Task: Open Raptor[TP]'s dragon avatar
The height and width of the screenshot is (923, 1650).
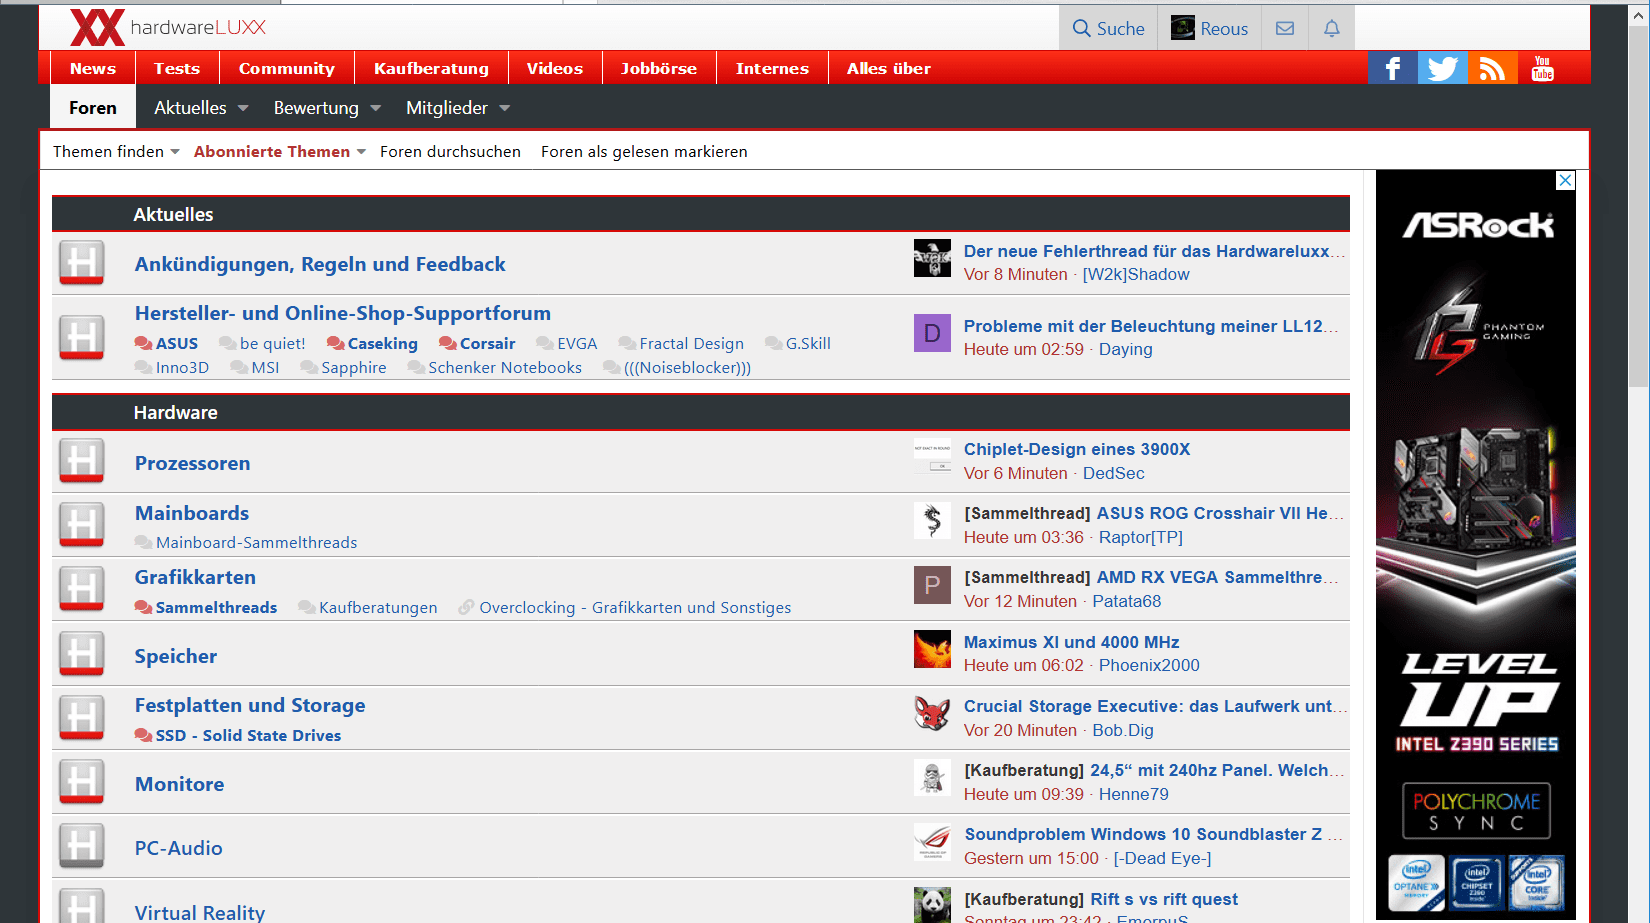Action: coord(932,520)
